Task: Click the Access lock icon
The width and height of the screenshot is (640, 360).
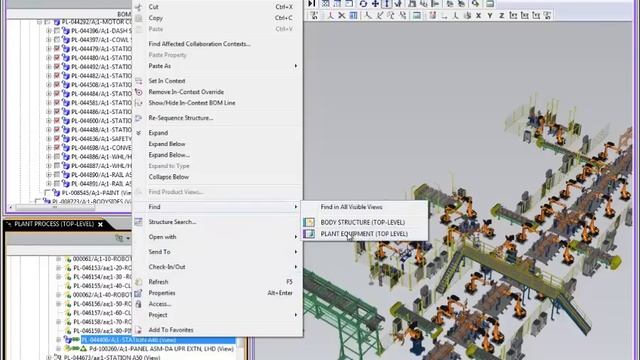Action: point(139,304)
